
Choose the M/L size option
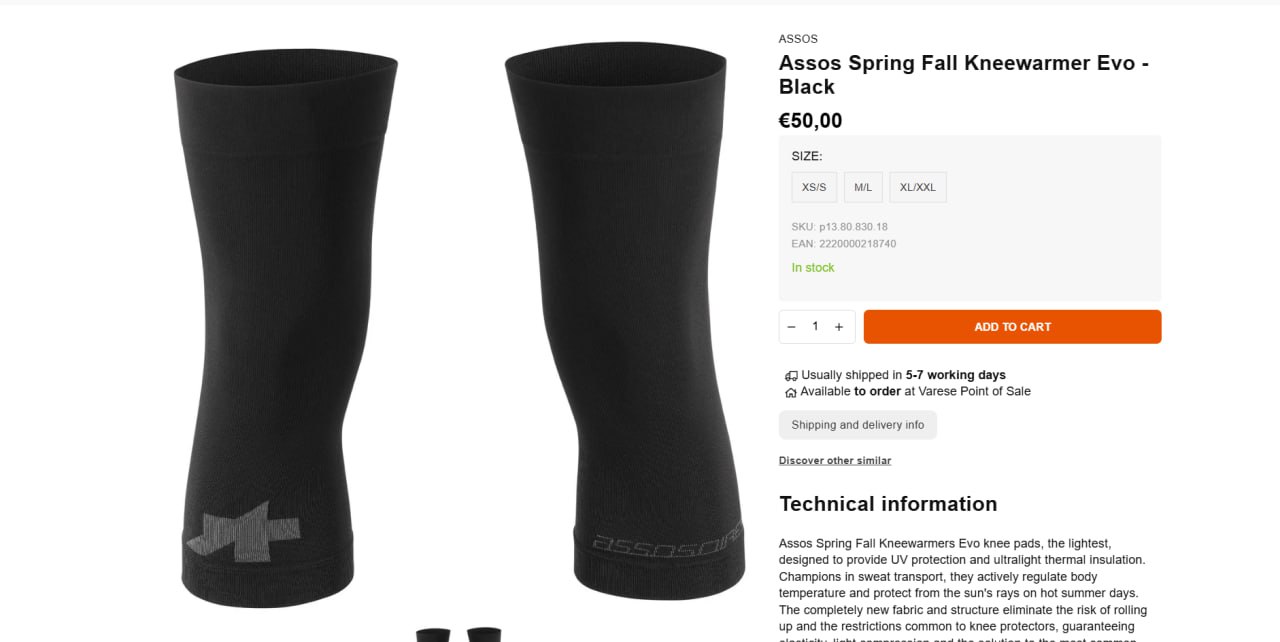click(863, 187)
